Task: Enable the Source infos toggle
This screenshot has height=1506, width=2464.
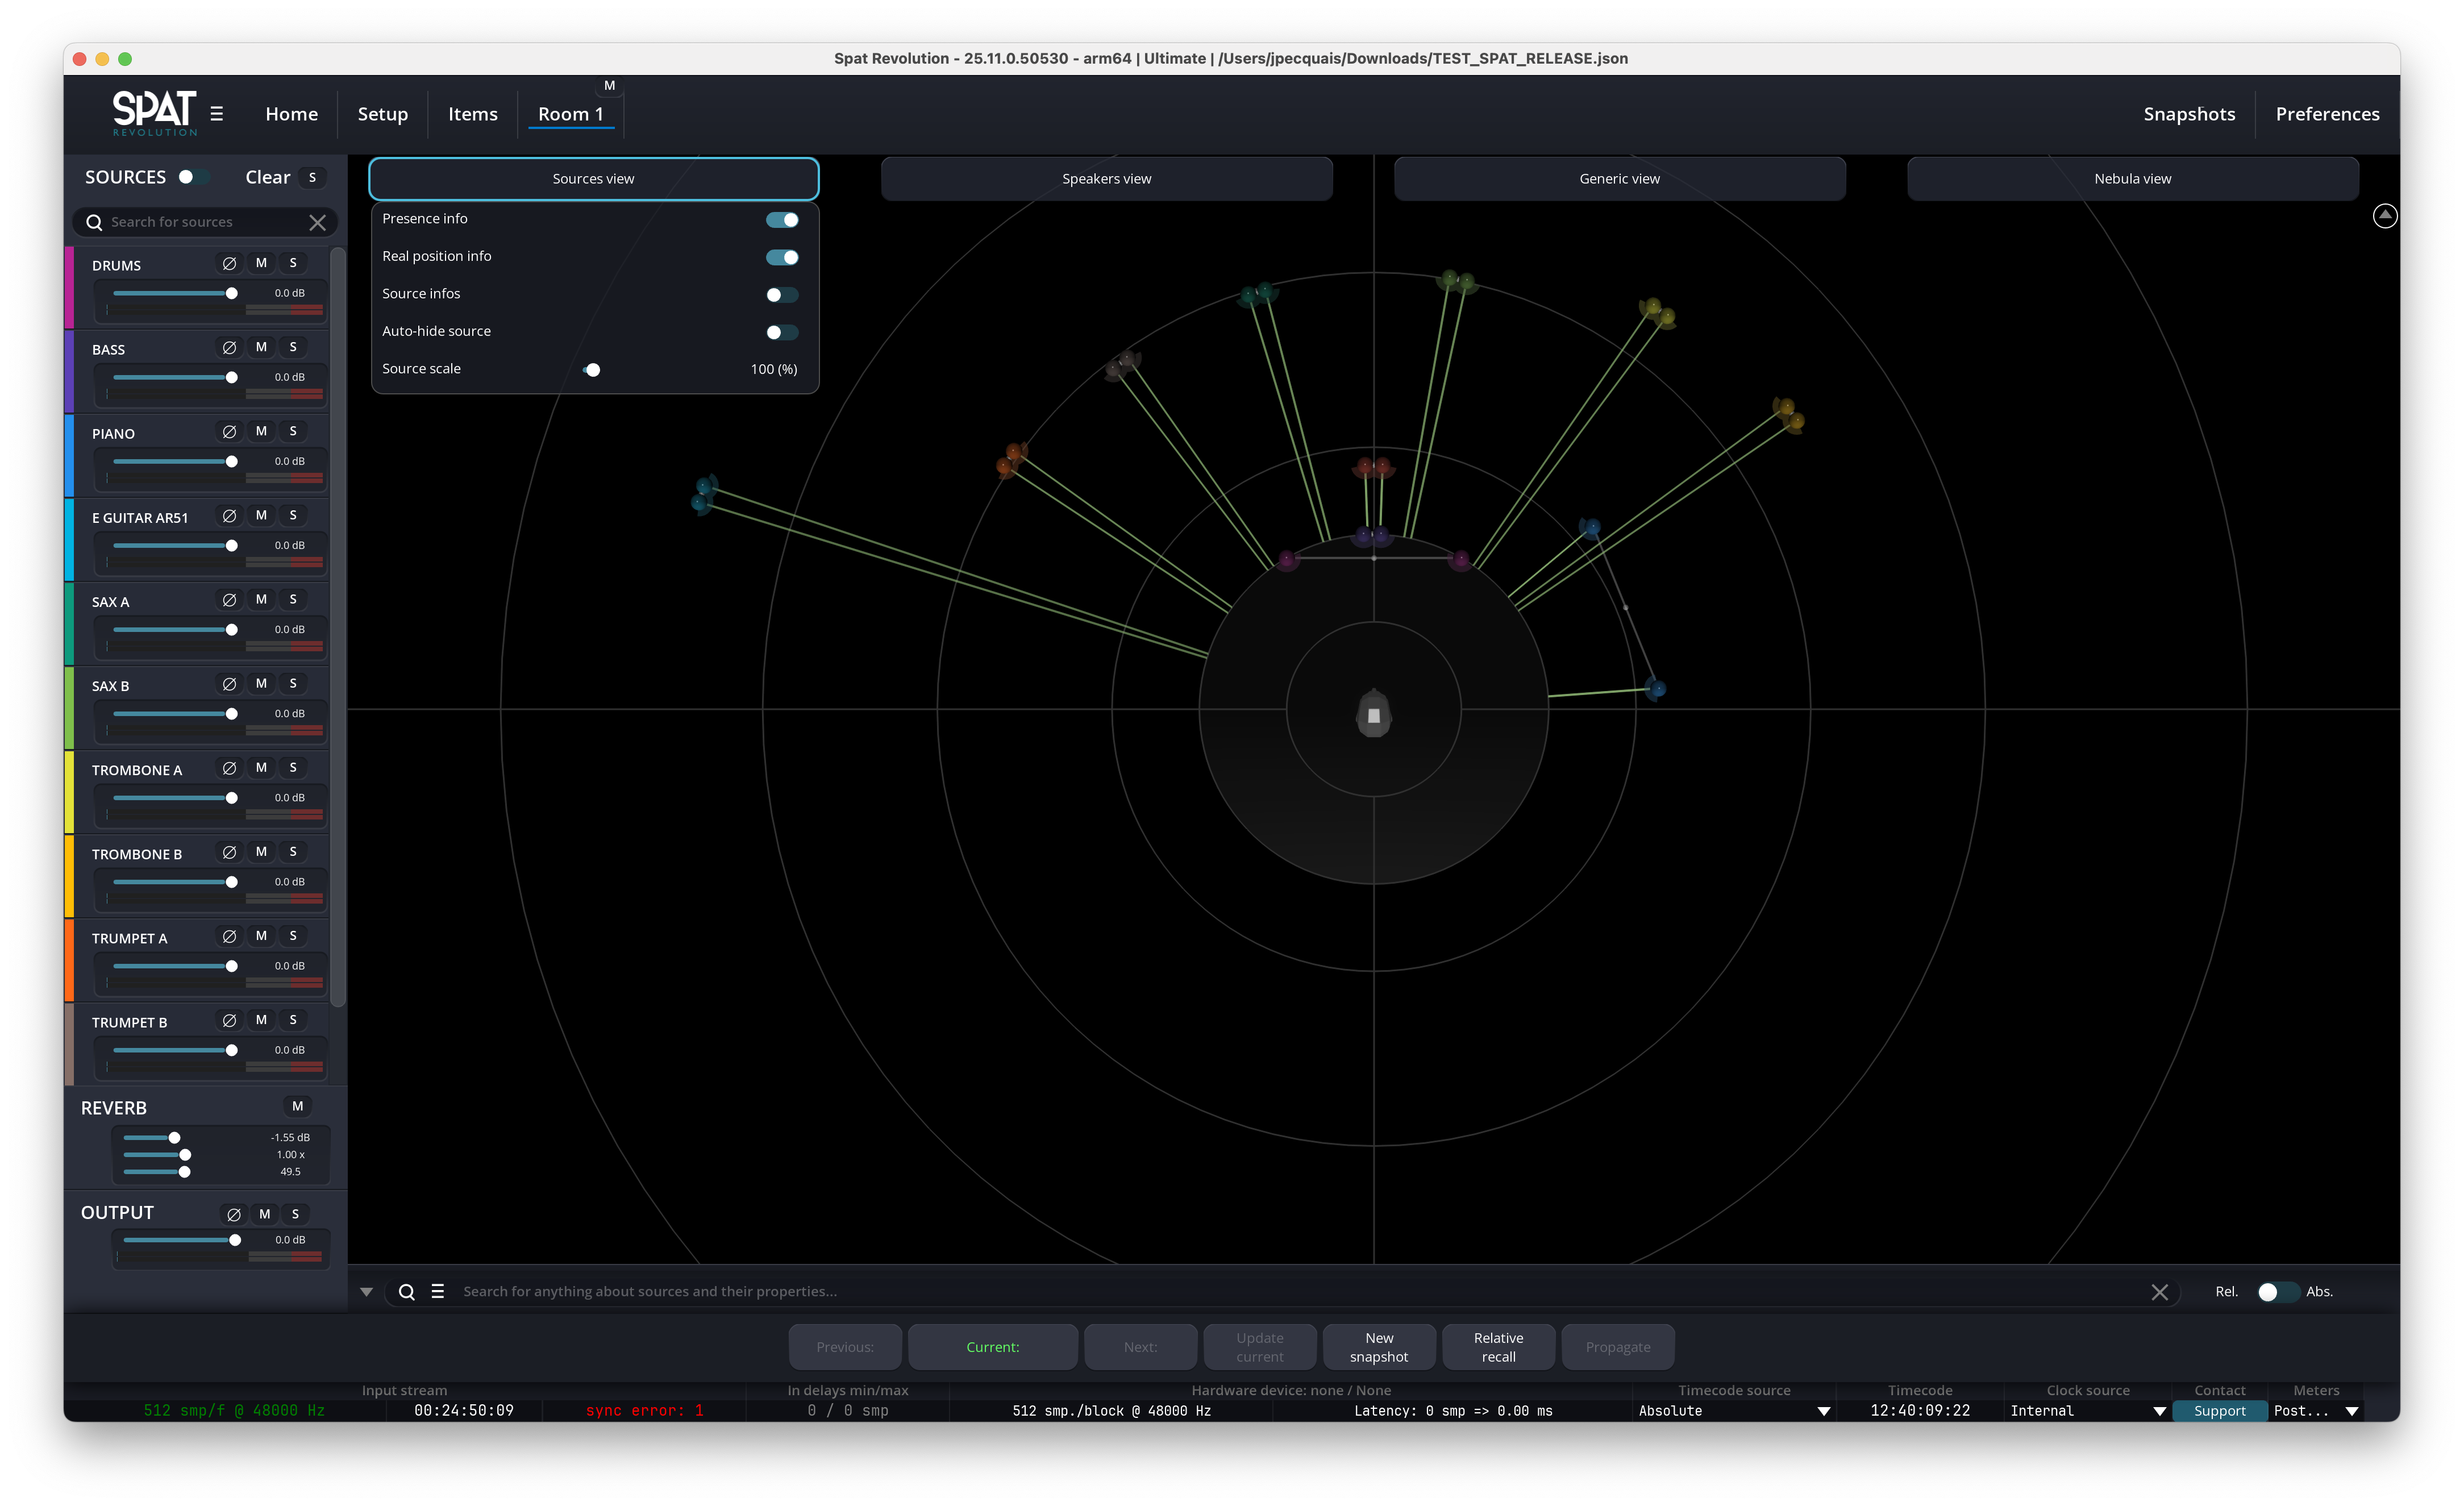Action: click(x=782, y=295)
